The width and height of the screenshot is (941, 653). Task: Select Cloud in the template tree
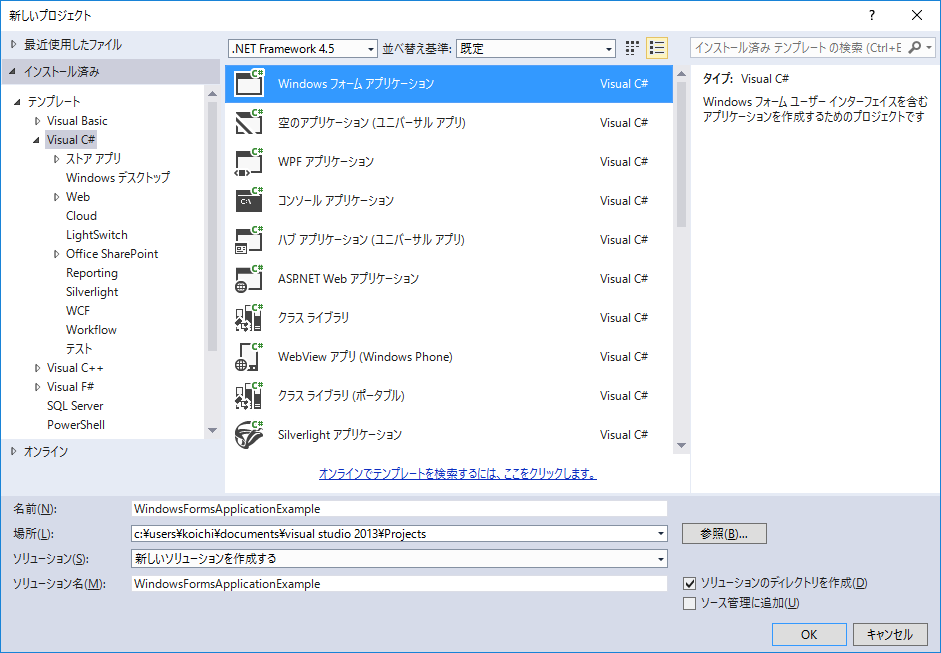(81, 216)
